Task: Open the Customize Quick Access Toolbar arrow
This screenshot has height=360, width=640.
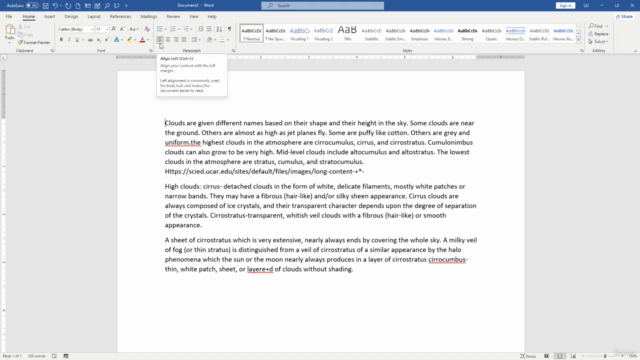Action: pos(126,6)
